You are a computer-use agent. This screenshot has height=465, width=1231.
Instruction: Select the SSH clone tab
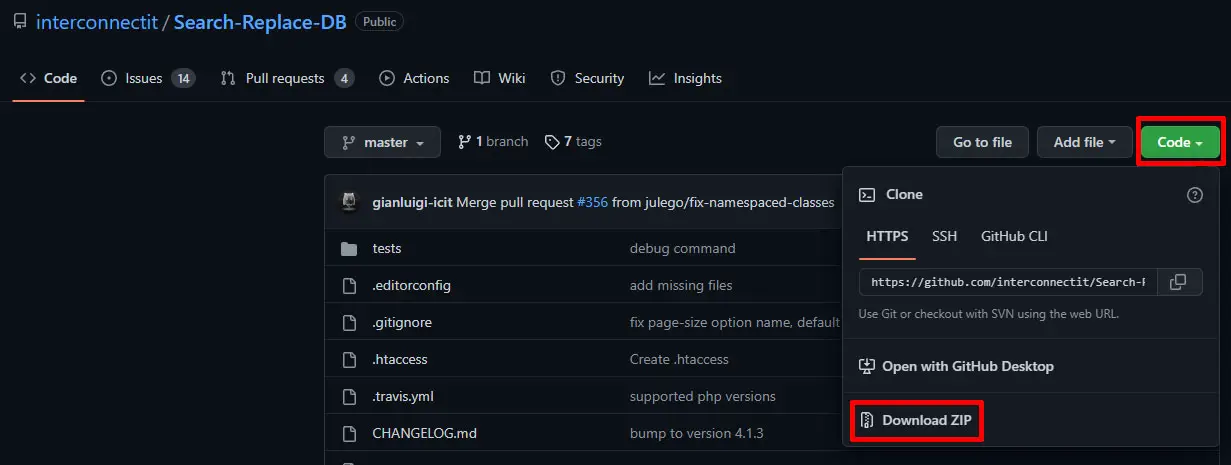point(944,237)
